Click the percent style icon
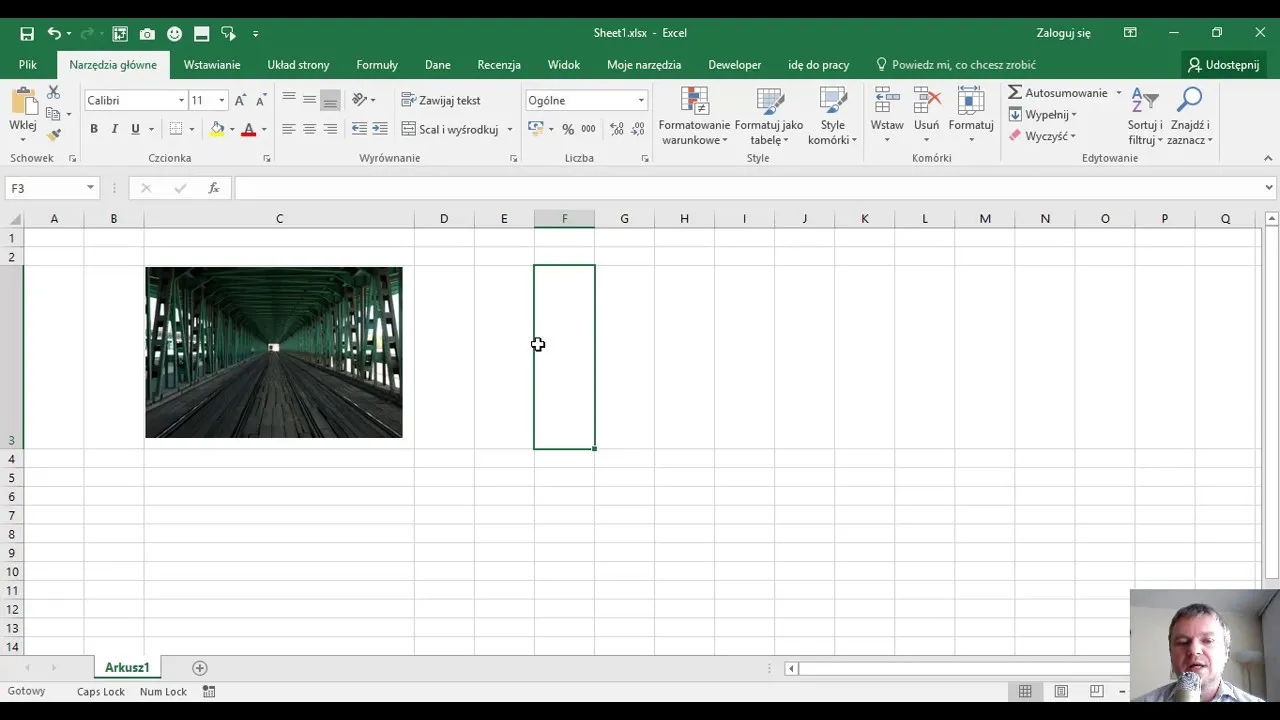This screenshot has width=1280, height=720. point(568,129)
